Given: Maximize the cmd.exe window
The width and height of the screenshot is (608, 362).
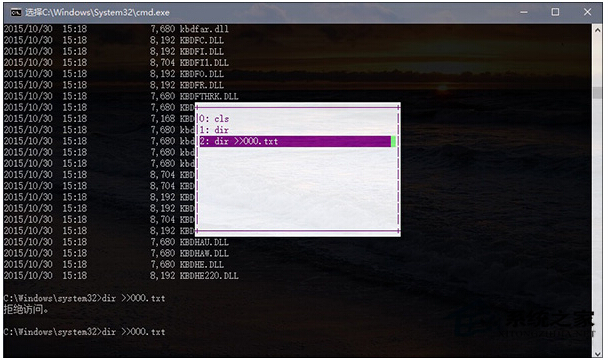Looking at the screenshot, I should point(555,12).
